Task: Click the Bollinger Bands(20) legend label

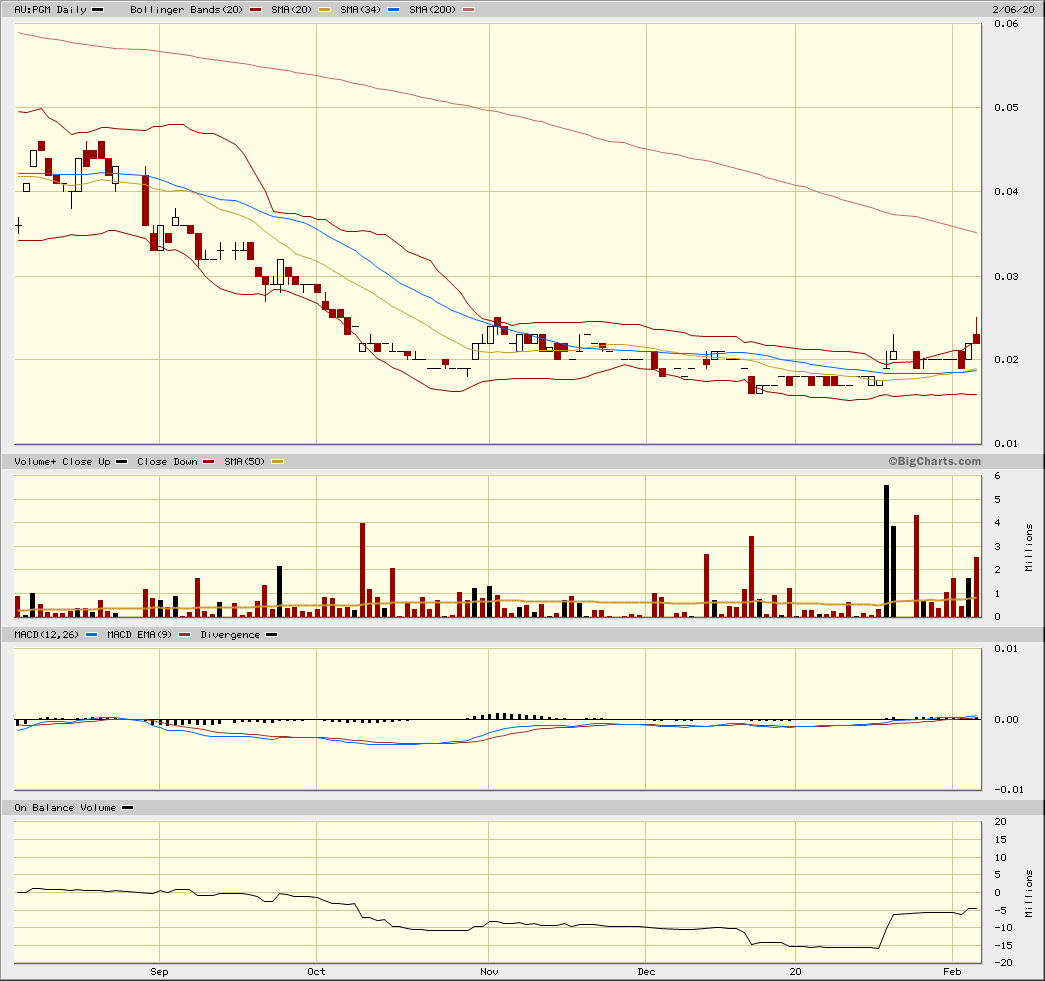Action: pos(187,10)
